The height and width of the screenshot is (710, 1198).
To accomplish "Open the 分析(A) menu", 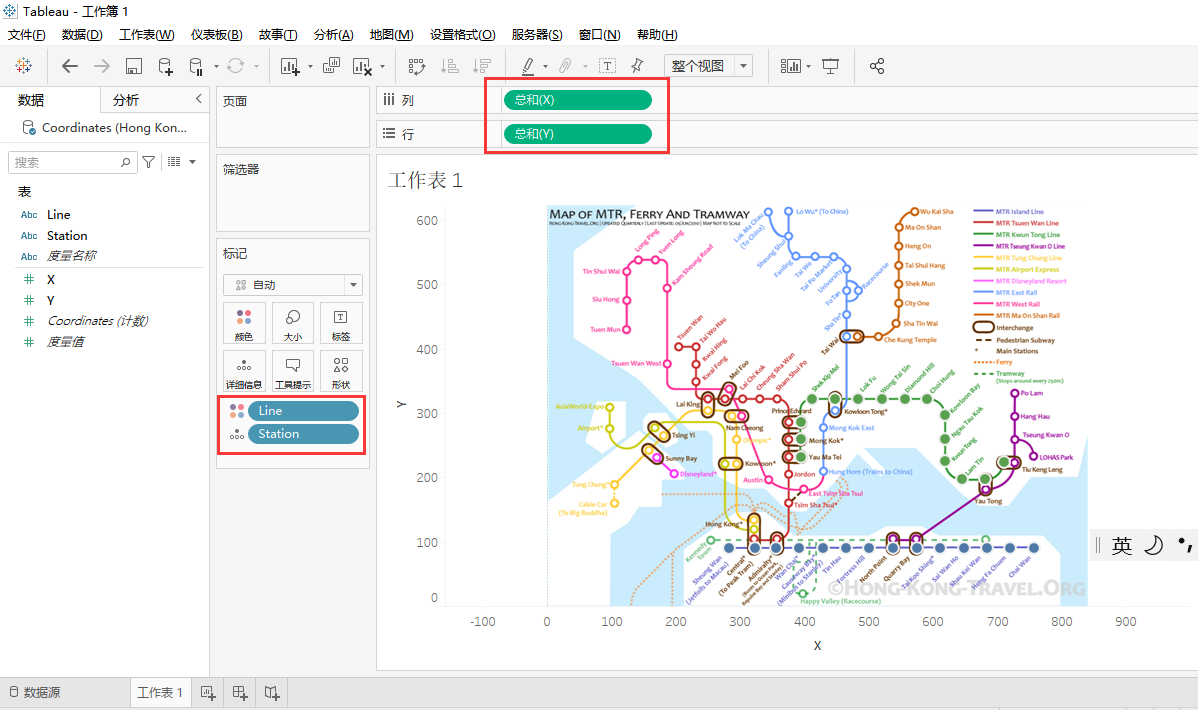I will pyautogui.click(x=333, y=34).
